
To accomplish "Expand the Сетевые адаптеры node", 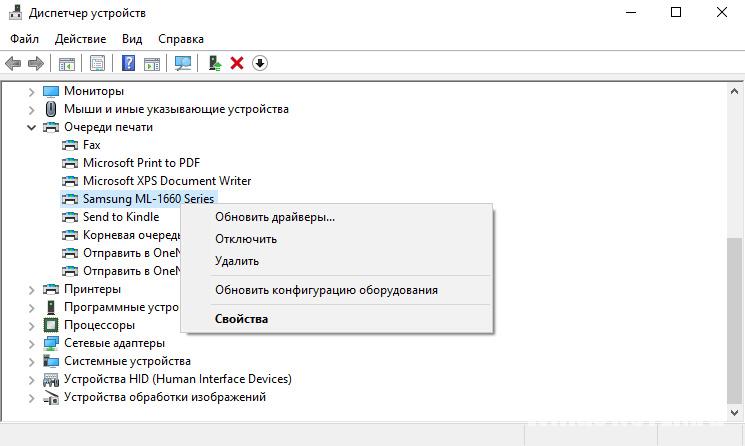I will tap(31, 344).
